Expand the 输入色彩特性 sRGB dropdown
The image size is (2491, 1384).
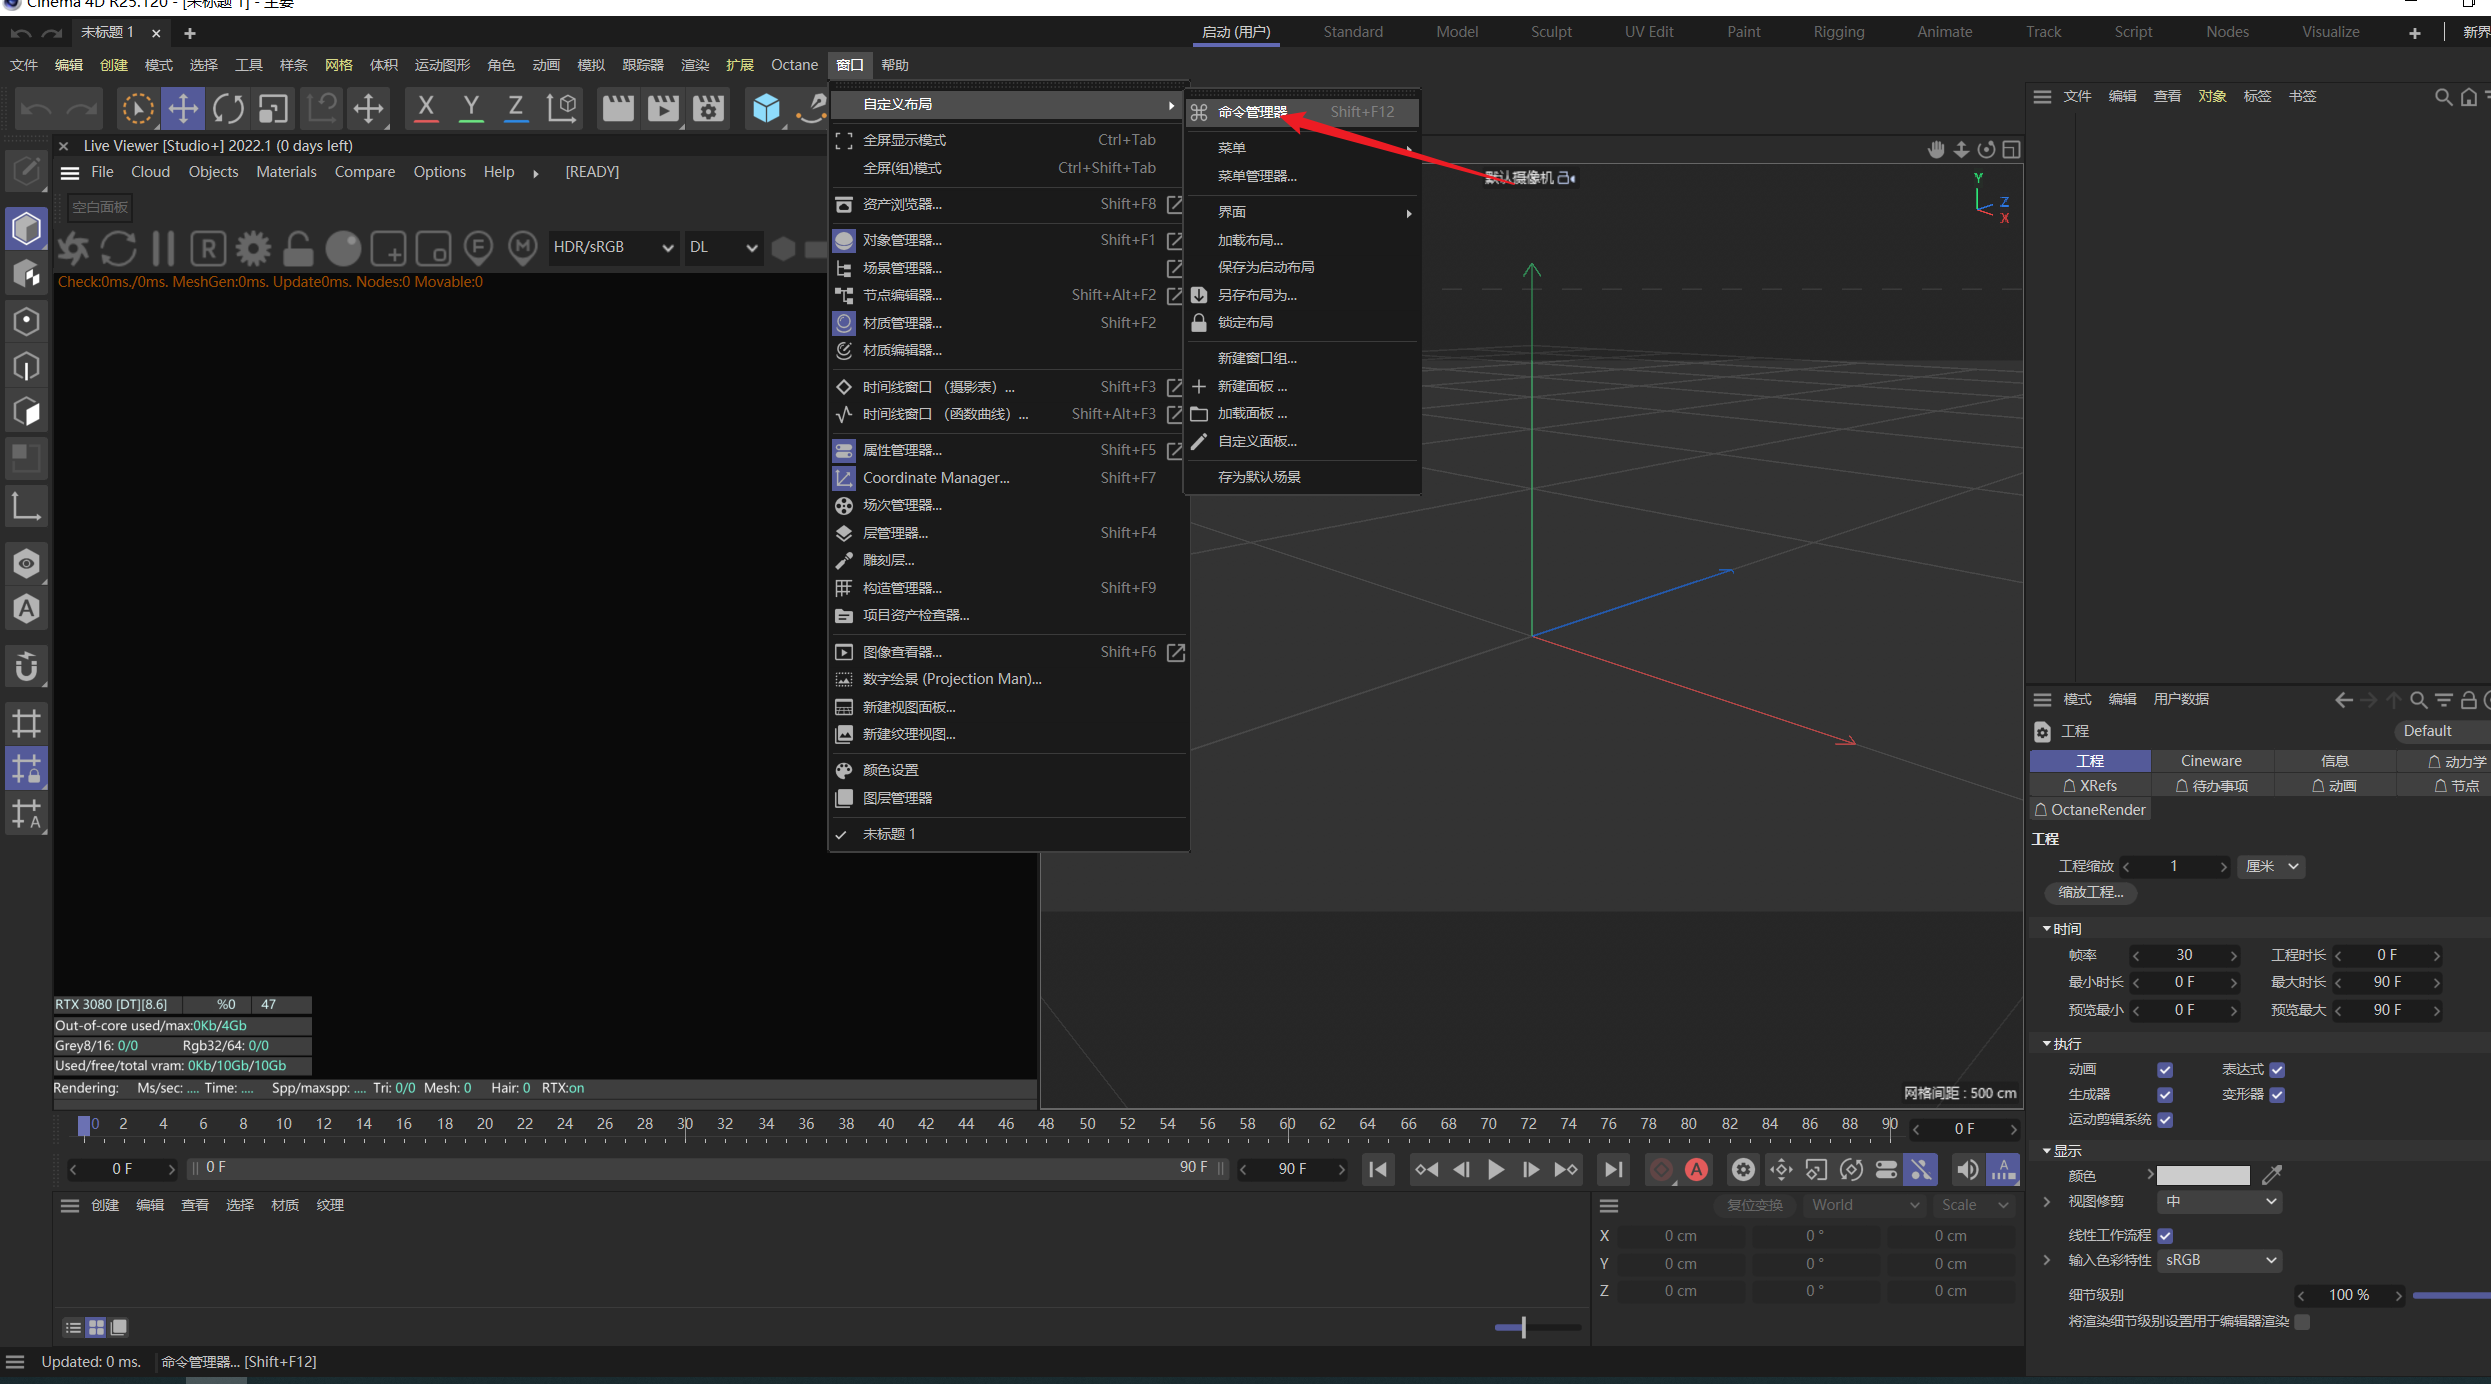(x=2220, y=1260)
